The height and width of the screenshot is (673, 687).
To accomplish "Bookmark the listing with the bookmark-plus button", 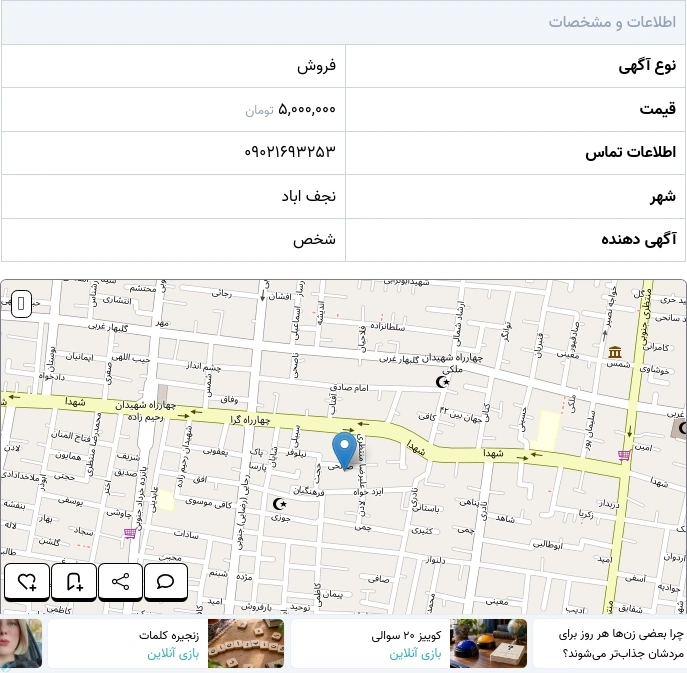I will pyautogui.click(x=74, y=581).
